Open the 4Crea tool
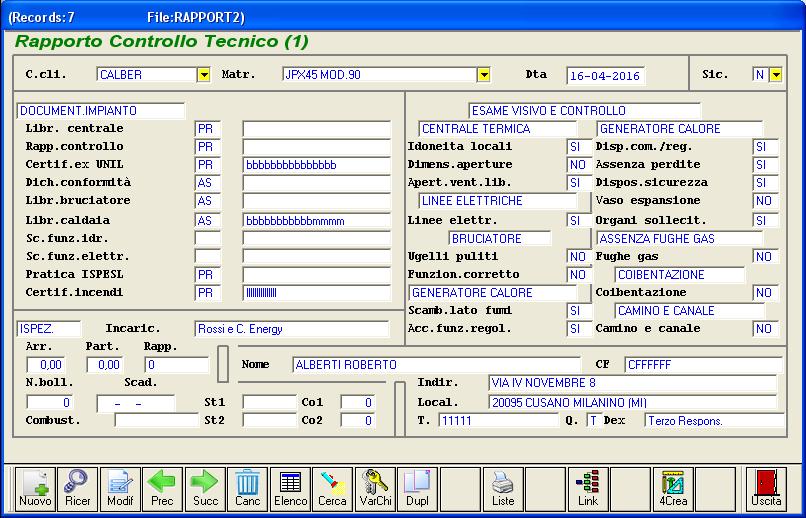Viewport: 806px width, 518px height. [x=673, y=489]
